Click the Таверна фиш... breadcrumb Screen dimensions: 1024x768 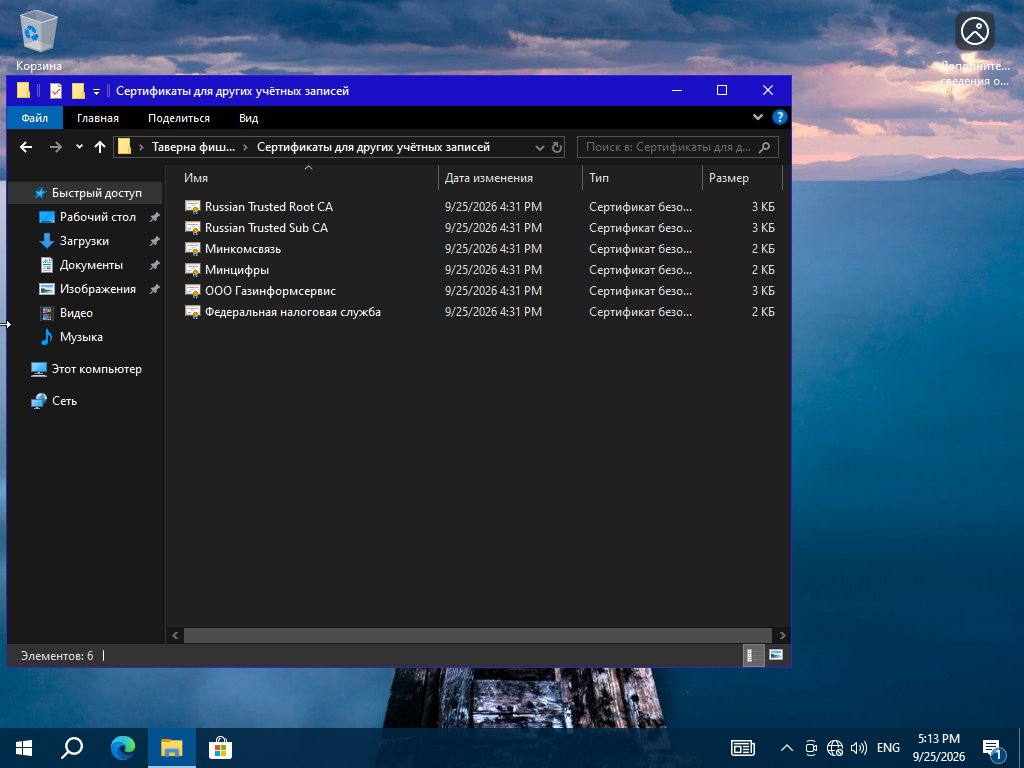click(193, 147)
